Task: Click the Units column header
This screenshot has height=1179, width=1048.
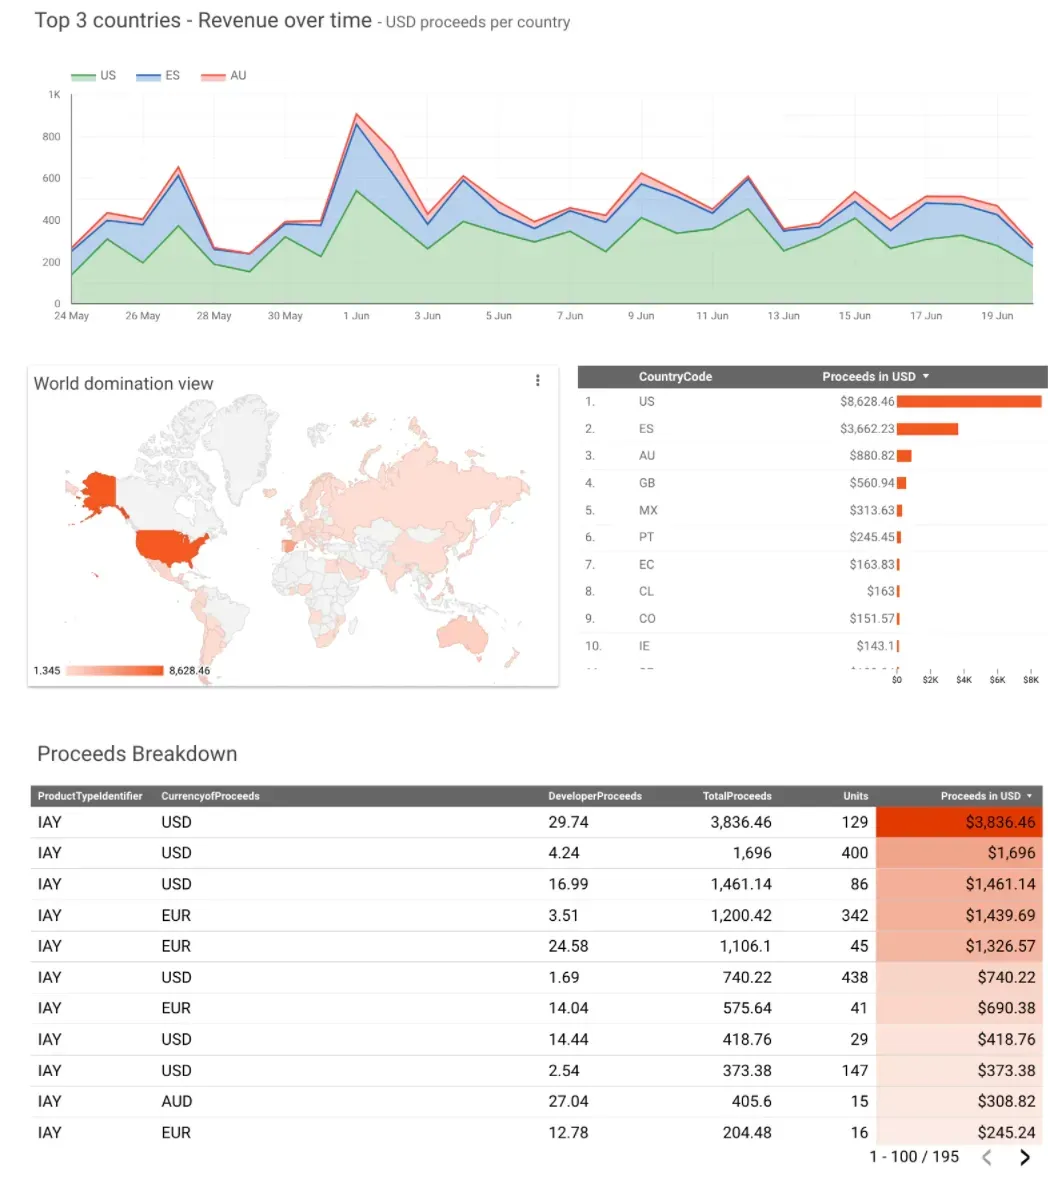Action: pyautogui.click(x=856, y=796)
